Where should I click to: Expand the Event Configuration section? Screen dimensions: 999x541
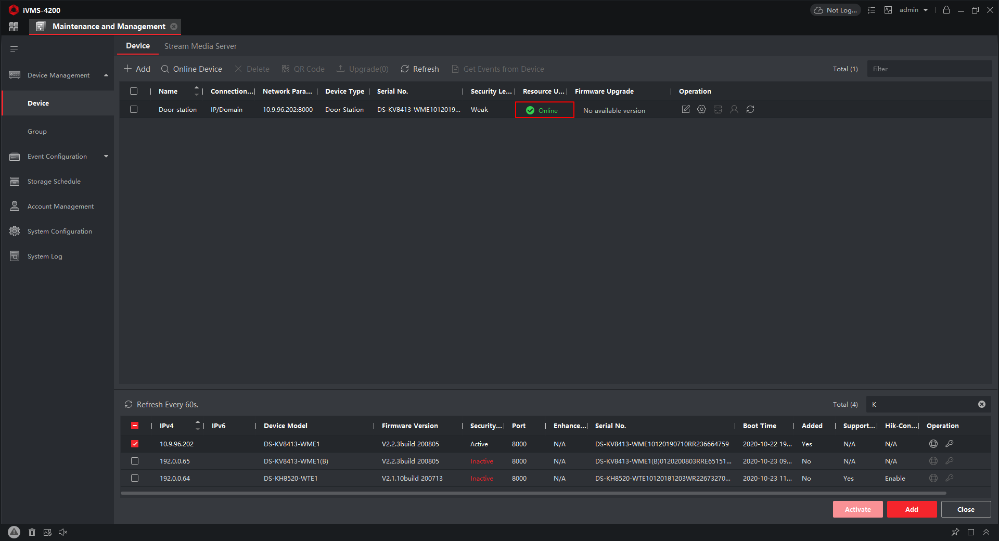[x=106, y=156]
